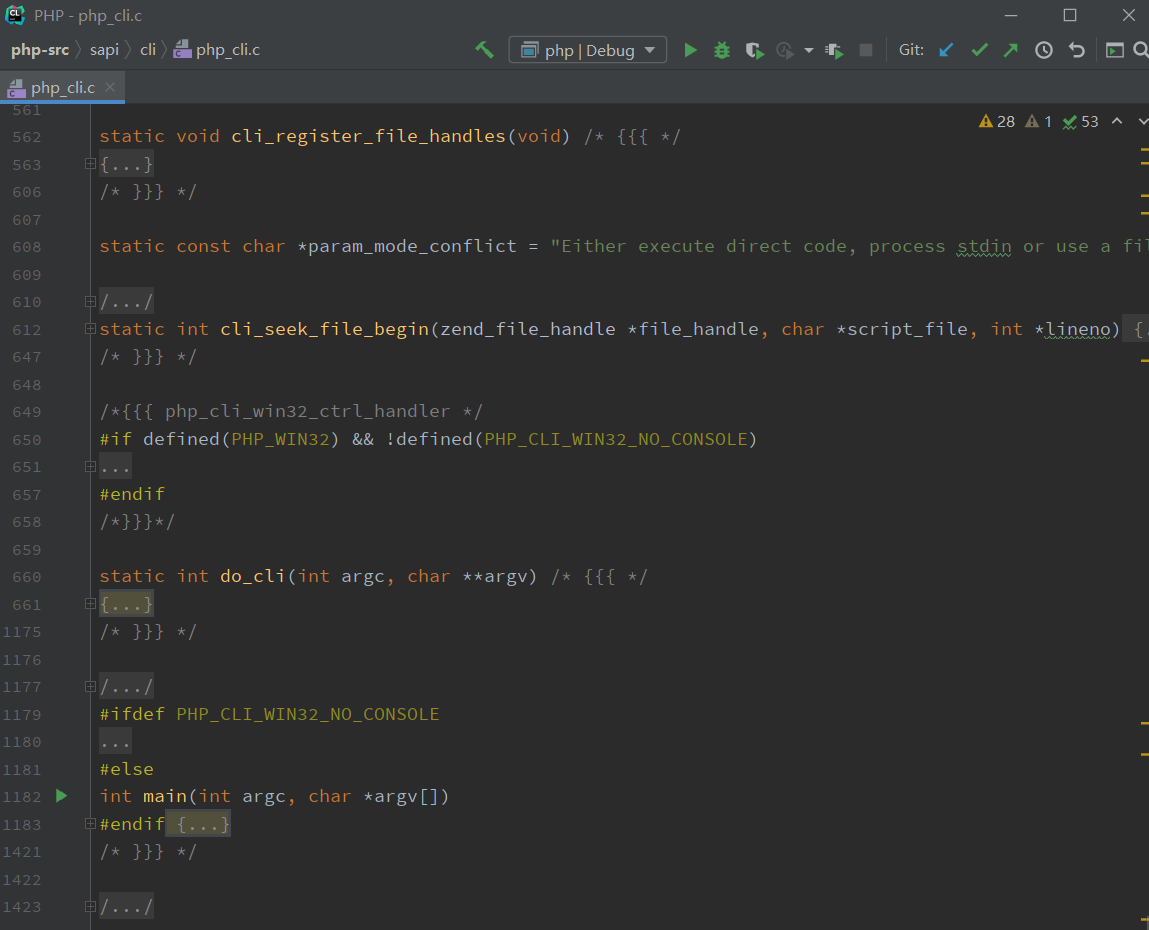Expand do_cli body fold at line 661
Viewport: 1149px width, 930px height.
pos(89,604)
